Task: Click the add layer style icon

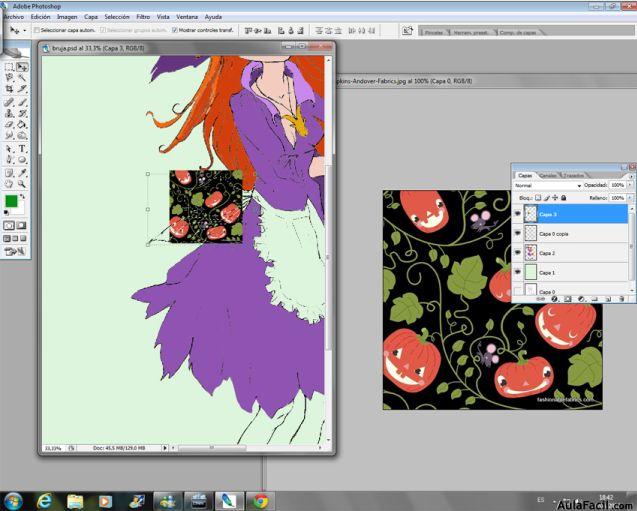Action: tap(554, 299)
